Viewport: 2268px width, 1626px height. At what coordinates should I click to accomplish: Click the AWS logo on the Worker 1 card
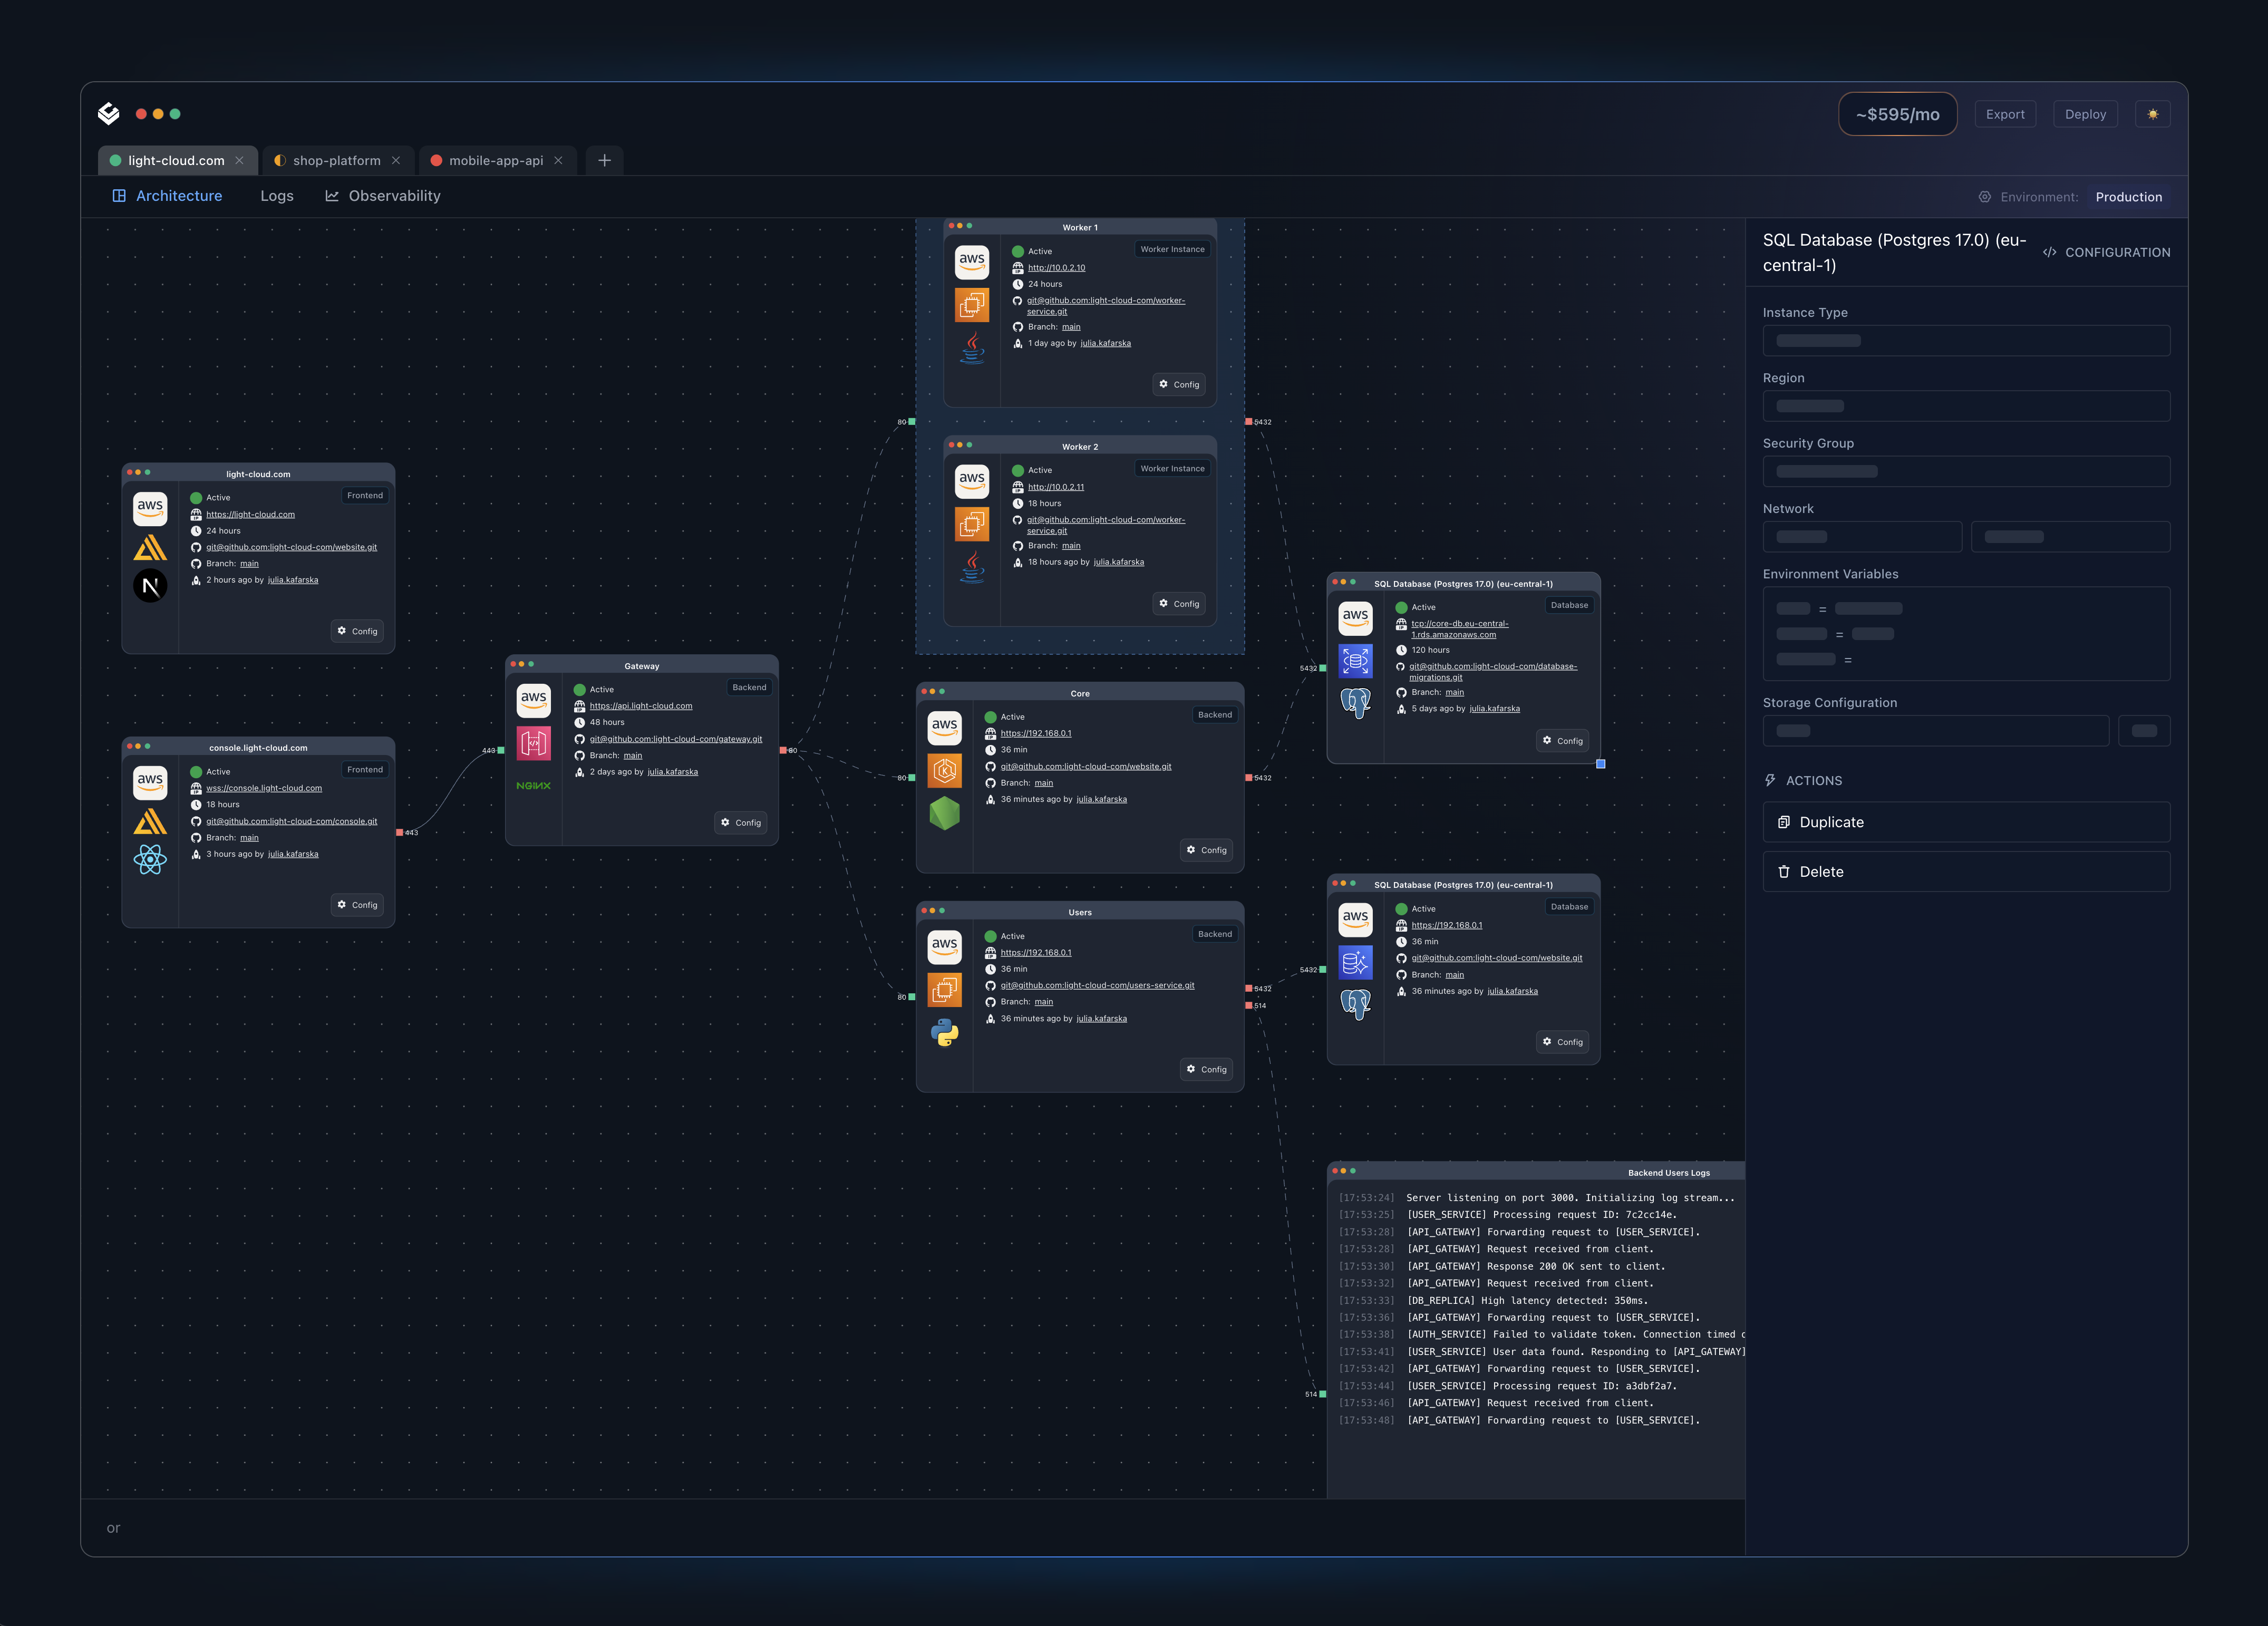tap(971, 262)
